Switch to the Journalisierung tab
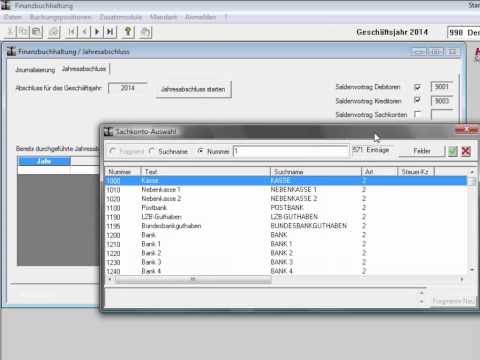The image size is (480, 360). pos(35,70)
